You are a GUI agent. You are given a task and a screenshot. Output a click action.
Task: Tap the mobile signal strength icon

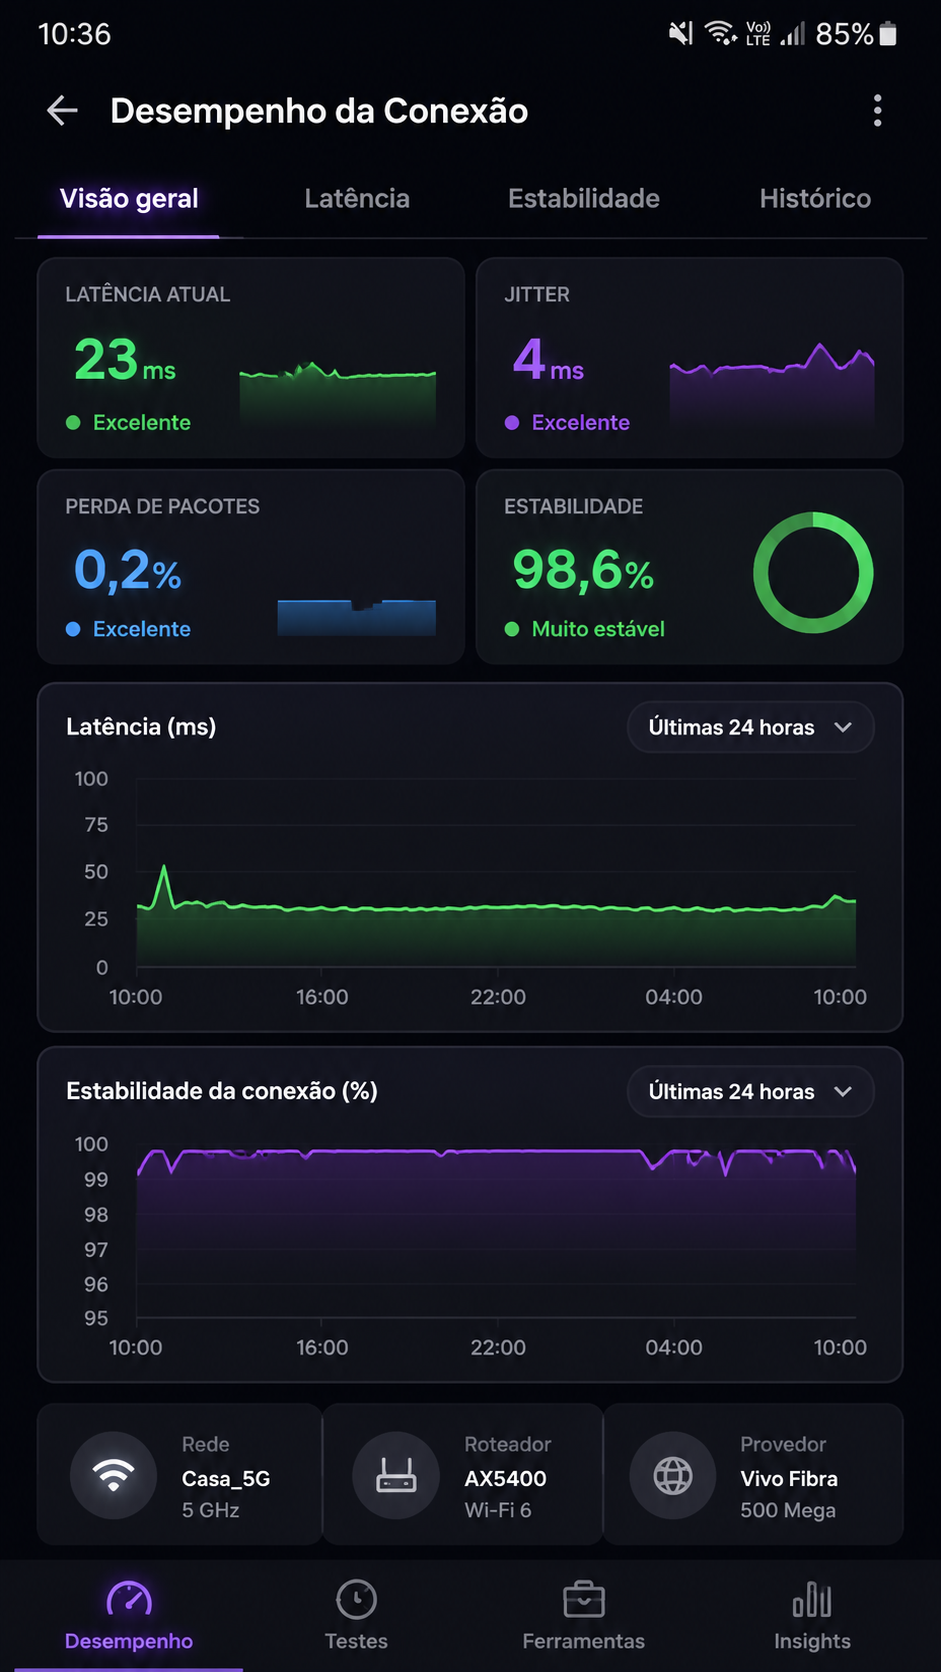tap(793, 34)
